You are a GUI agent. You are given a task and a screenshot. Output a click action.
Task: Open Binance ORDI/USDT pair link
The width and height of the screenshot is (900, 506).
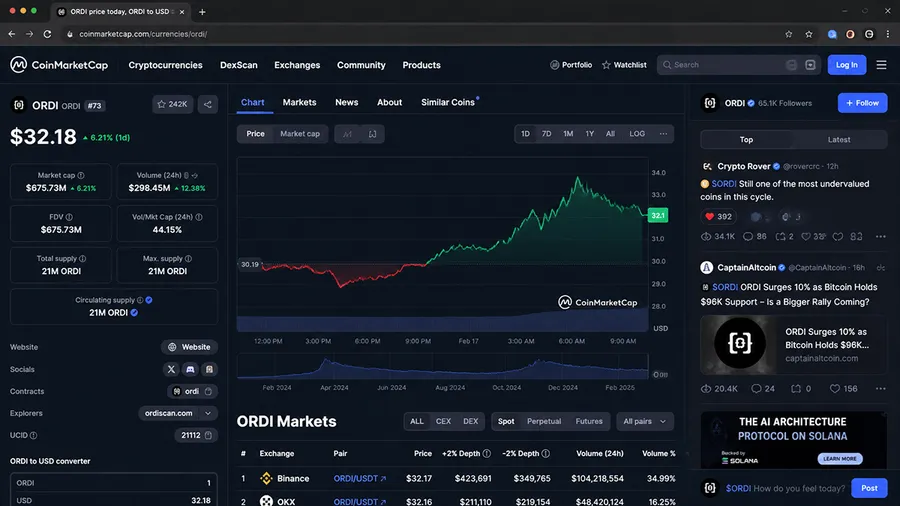[359, 478]
